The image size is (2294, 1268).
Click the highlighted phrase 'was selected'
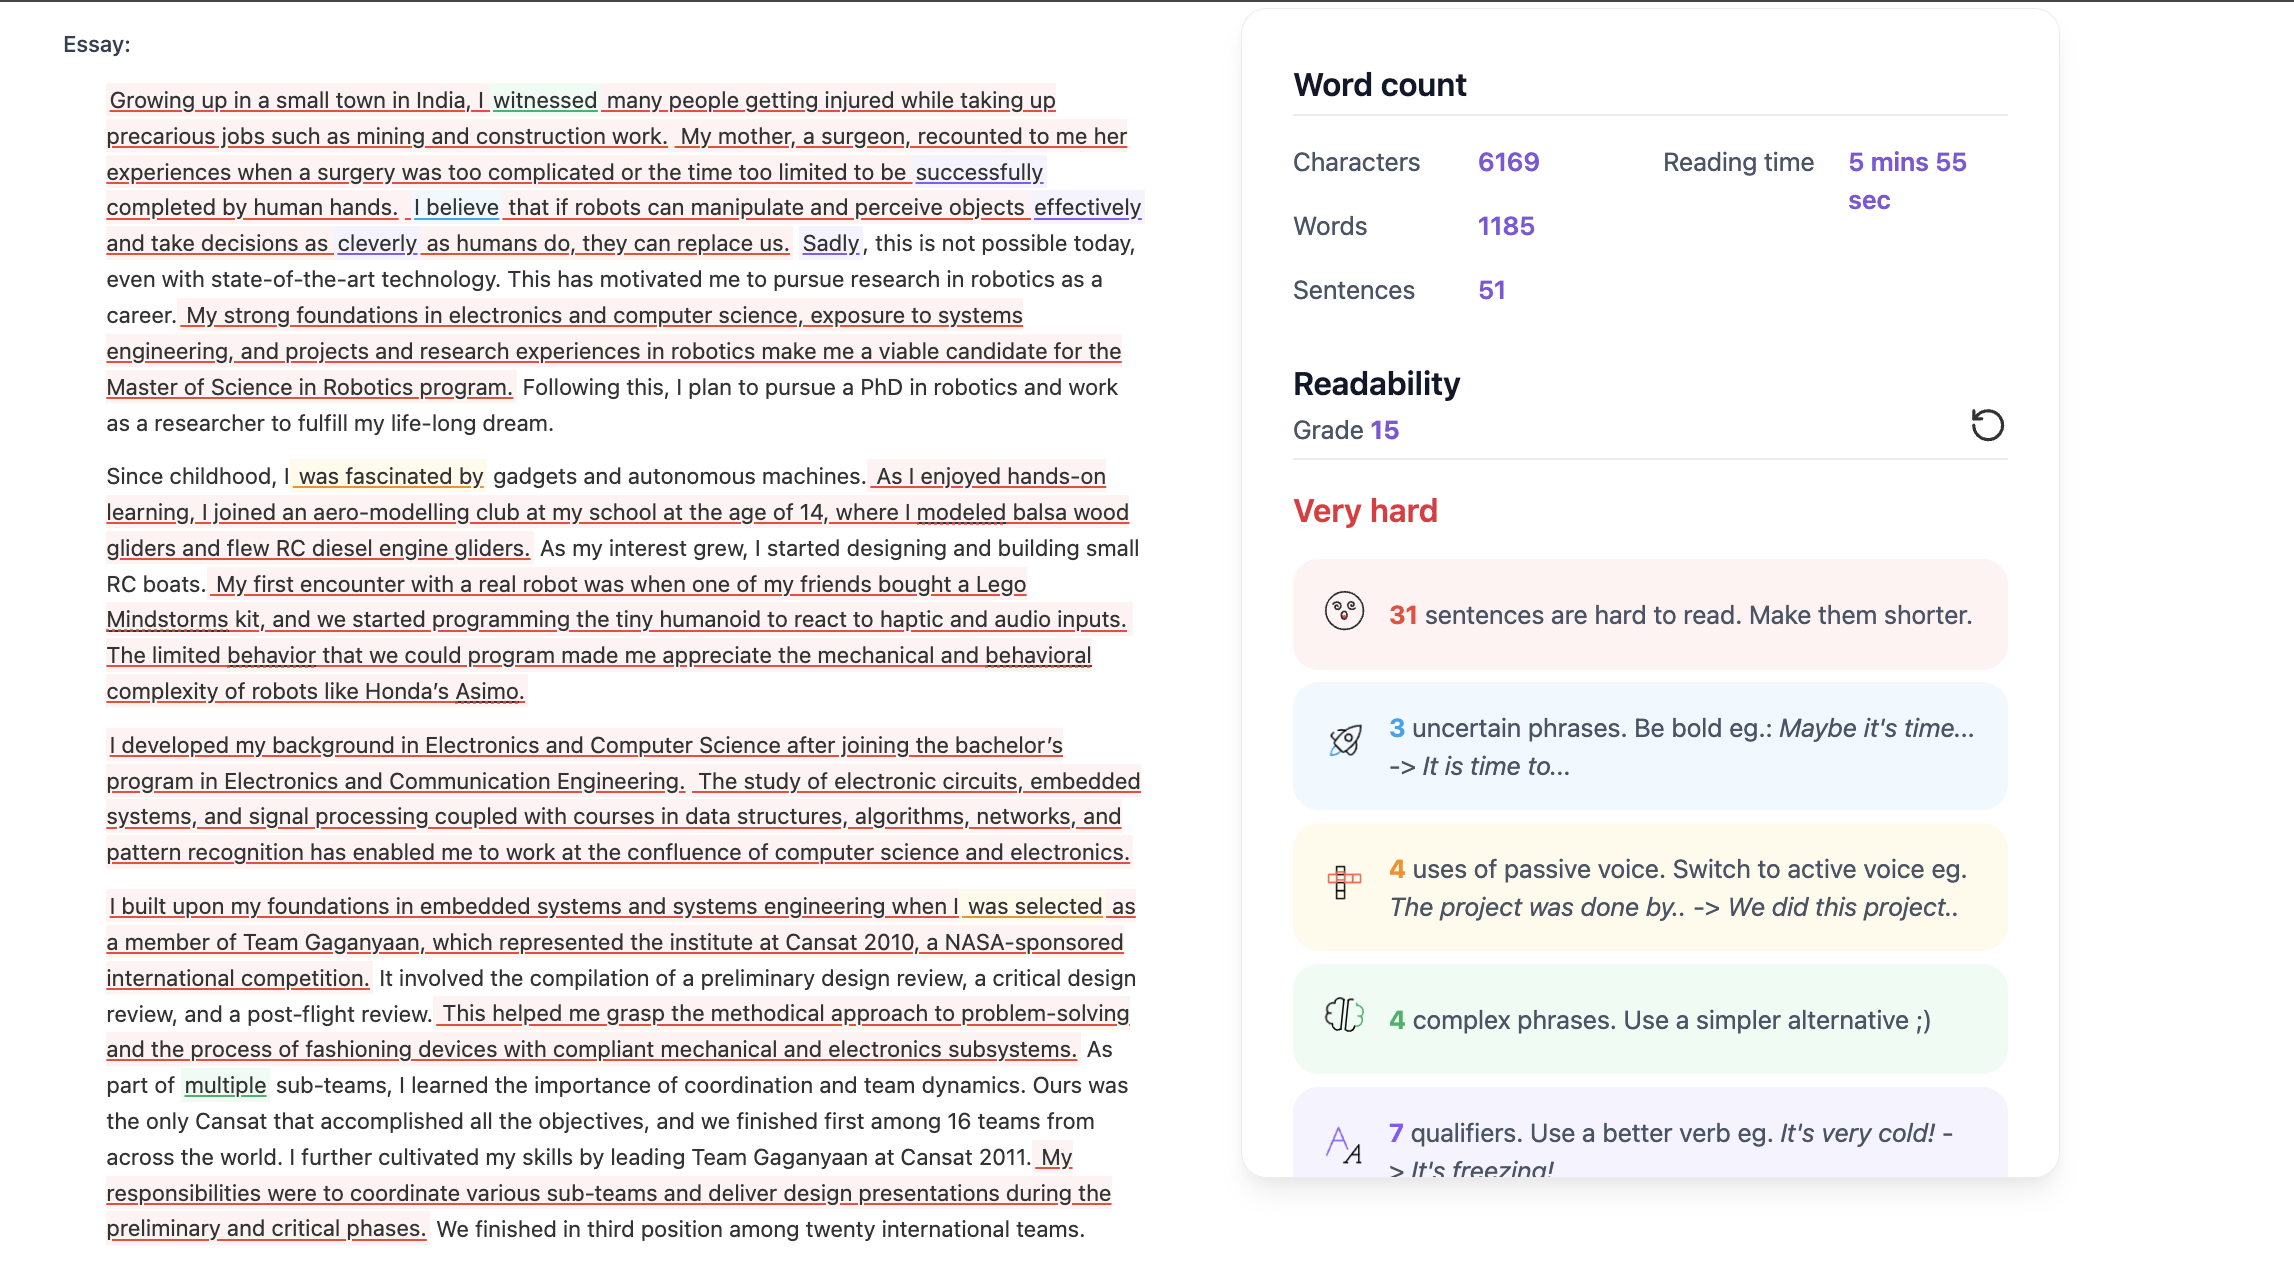[x=1034, y=906]
